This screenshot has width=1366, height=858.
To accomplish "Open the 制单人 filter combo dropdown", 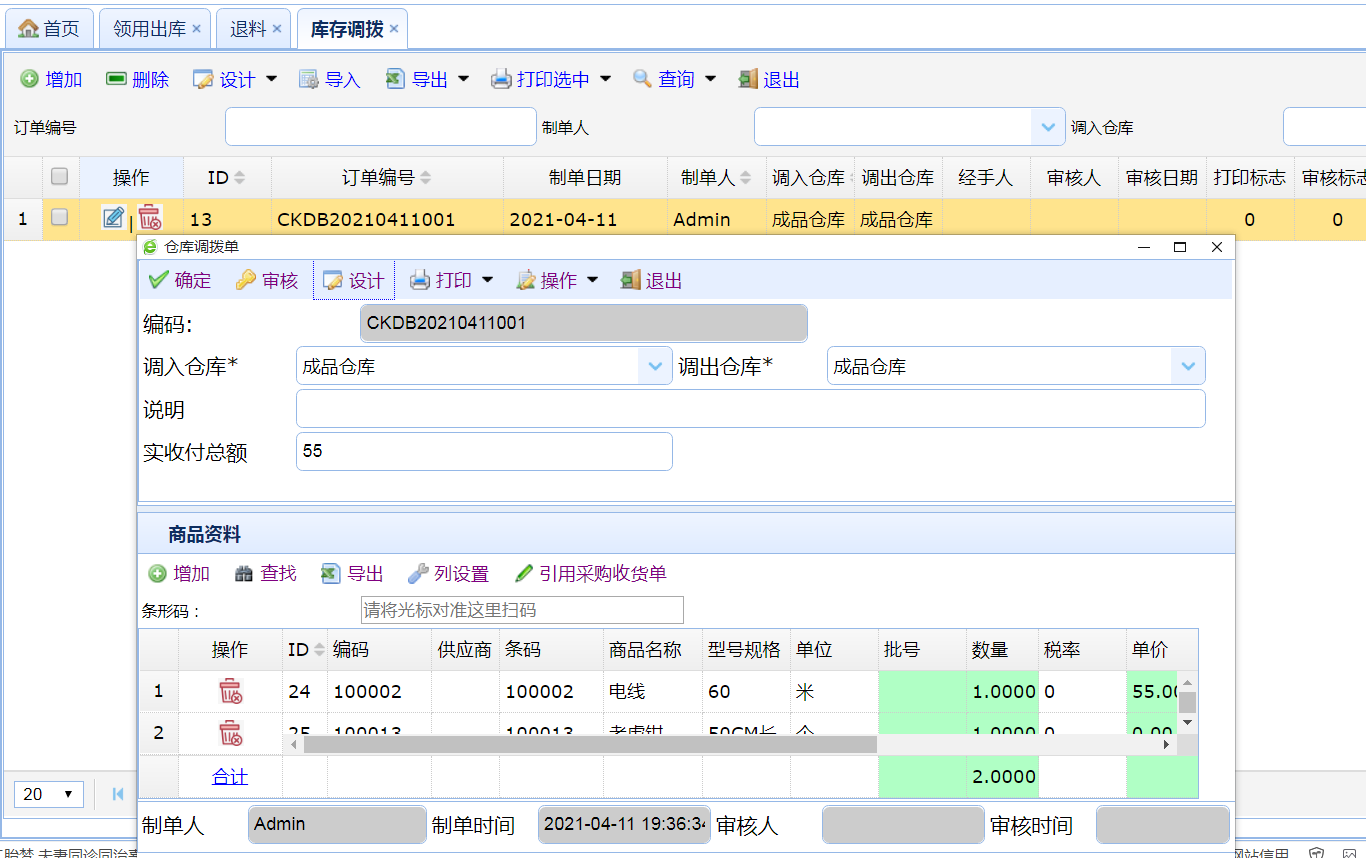I will click(x=1047, y=127).
